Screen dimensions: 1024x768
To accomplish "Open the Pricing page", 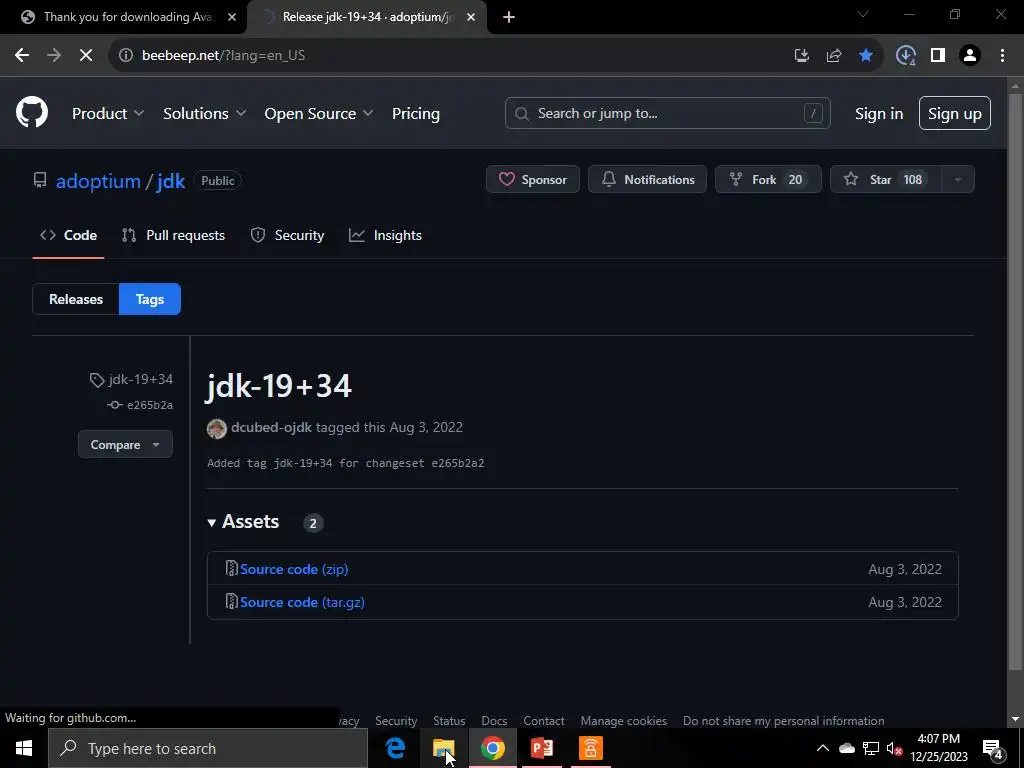I will point(415,114).
